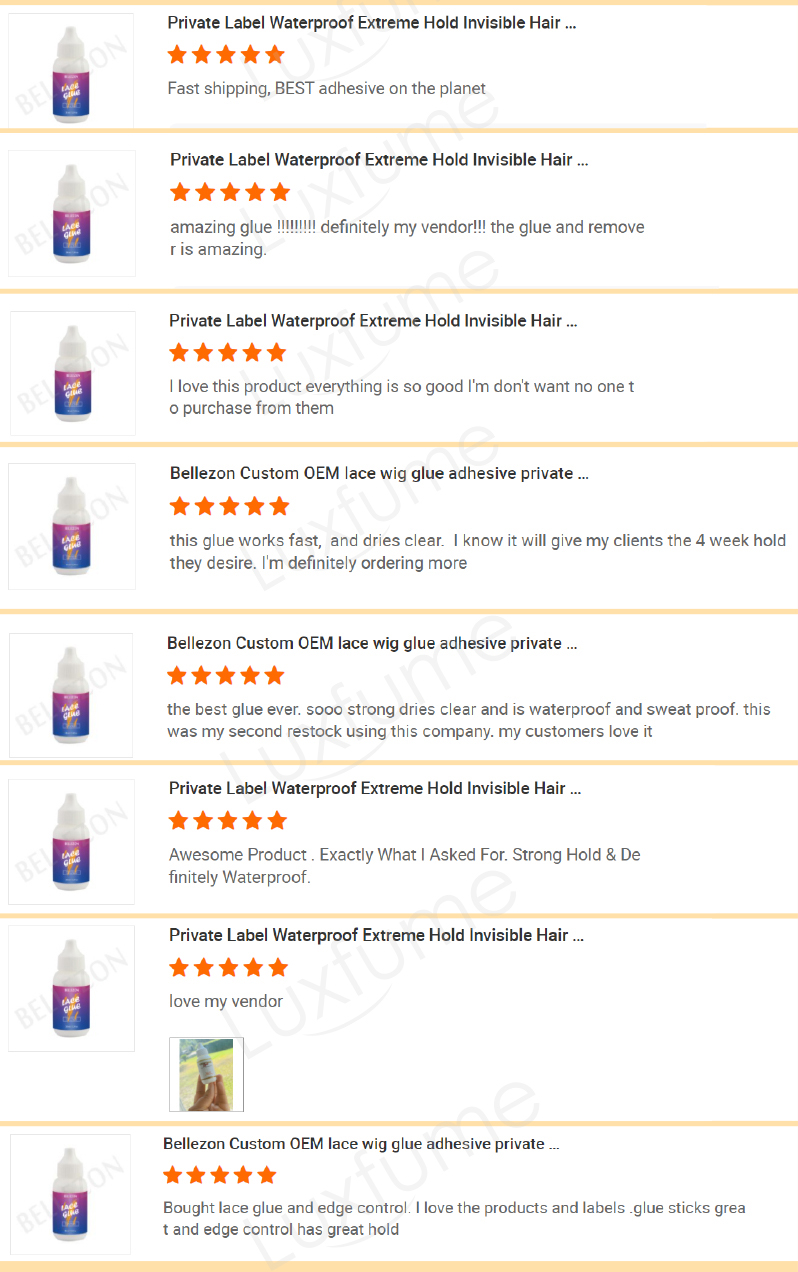This screenshot has width=798, height=1272.
Task: Click product title above "amazing glue" review
Action: pyautogui.click(x=379, y=160)
